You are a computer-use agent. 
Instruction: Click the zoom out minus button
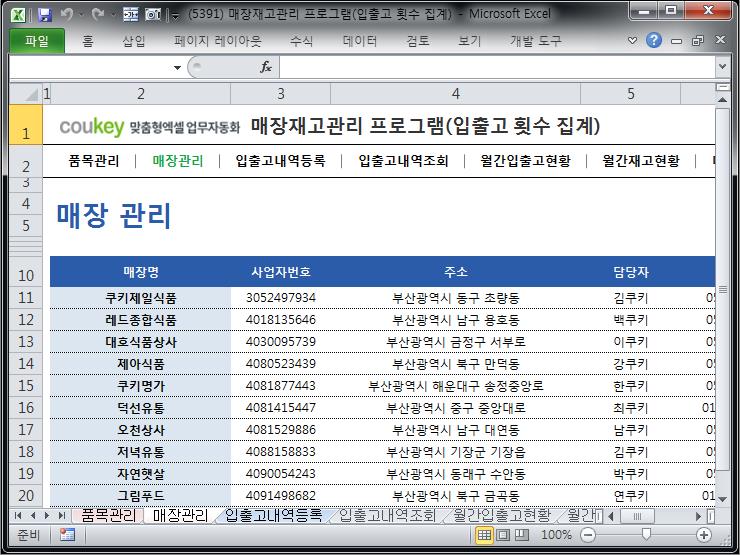click(x=588, y=535)
